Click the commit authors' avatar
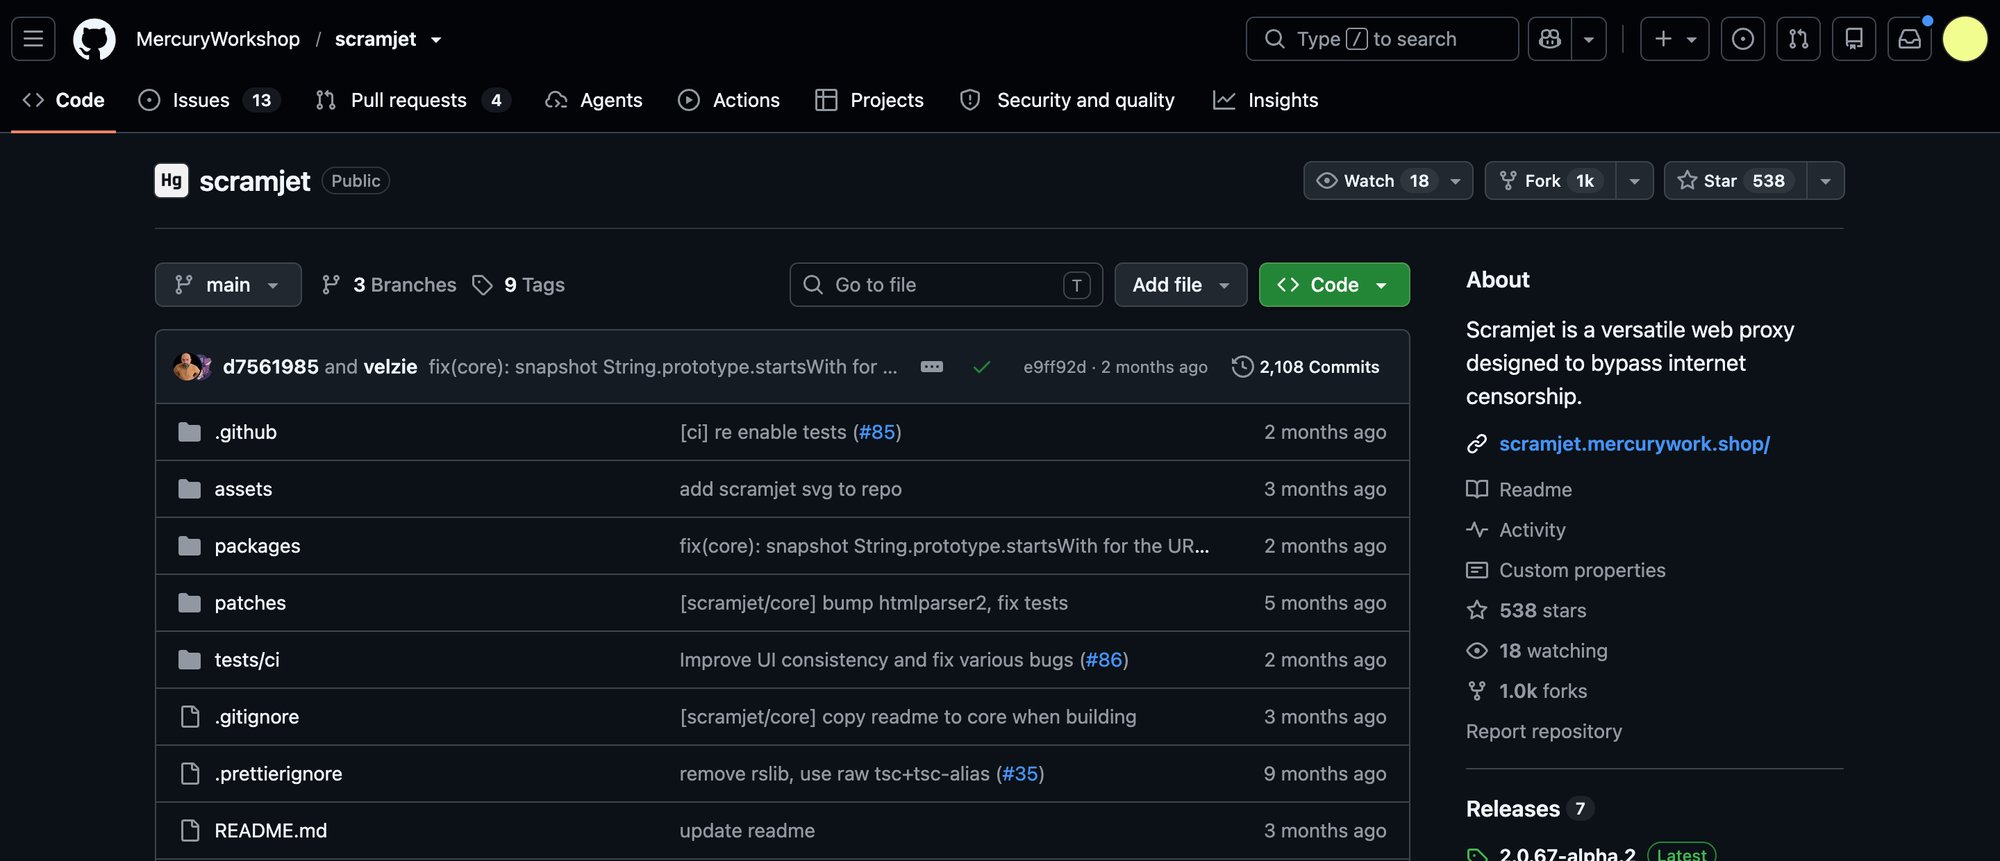The height and width of the screenshot is (861, 2000). click(x=192, y=367)
